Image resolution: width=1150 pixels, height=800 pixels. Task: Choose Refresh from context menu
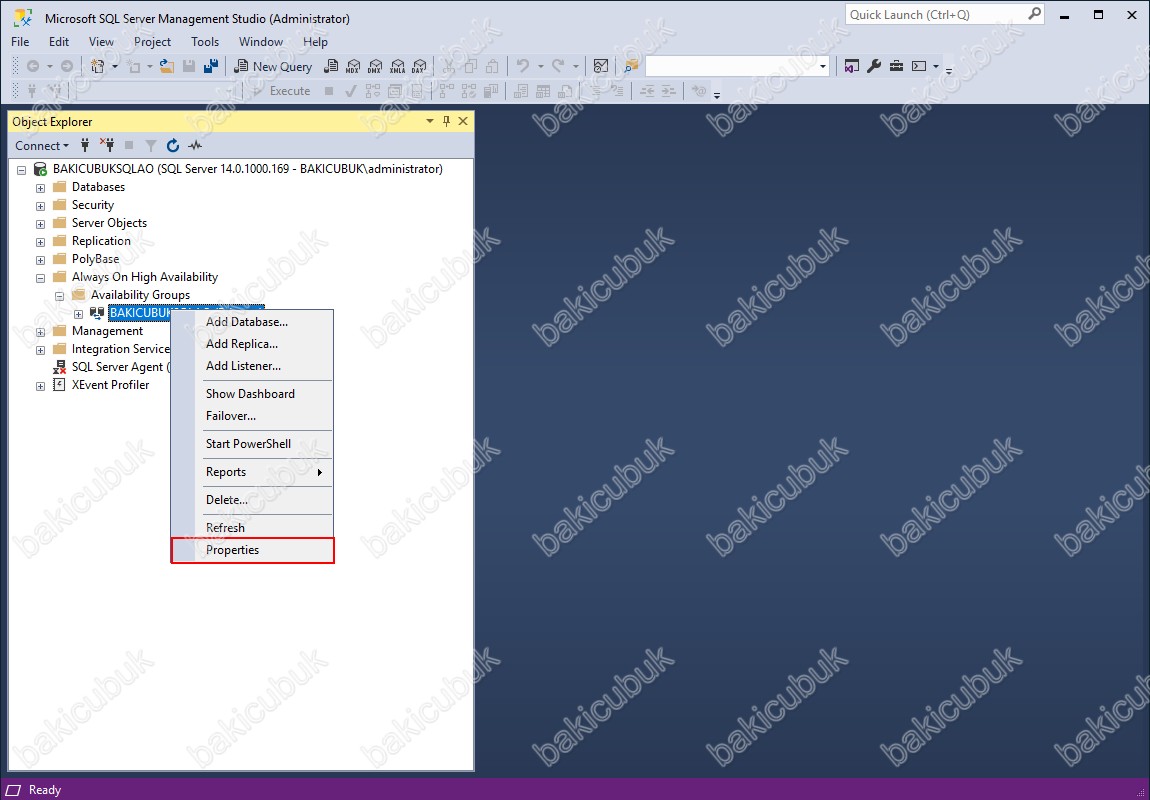[252, 528]
